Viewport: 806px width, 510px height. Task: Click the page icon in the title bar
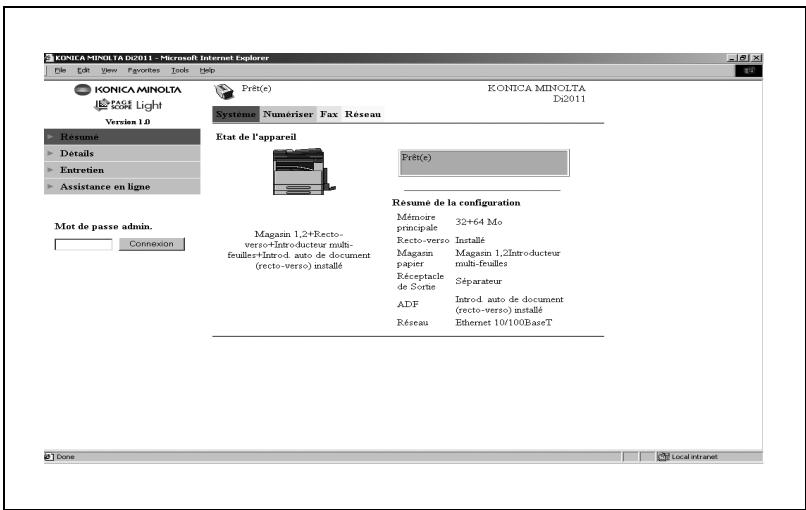pyautogui.click(x=49, y=58)
